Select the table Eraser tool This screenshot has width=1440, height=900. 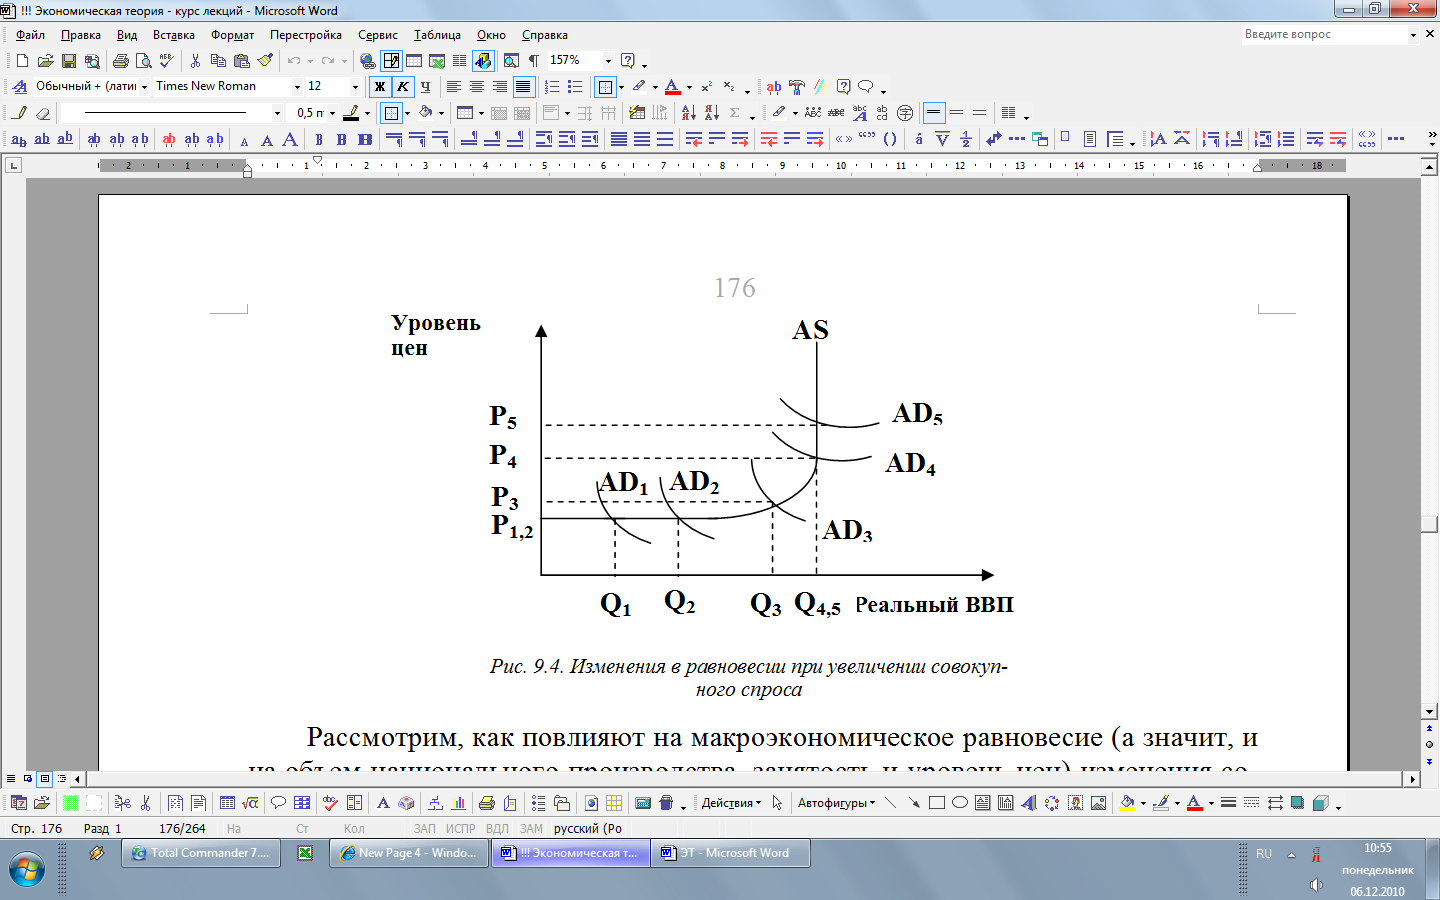point(42,113)
